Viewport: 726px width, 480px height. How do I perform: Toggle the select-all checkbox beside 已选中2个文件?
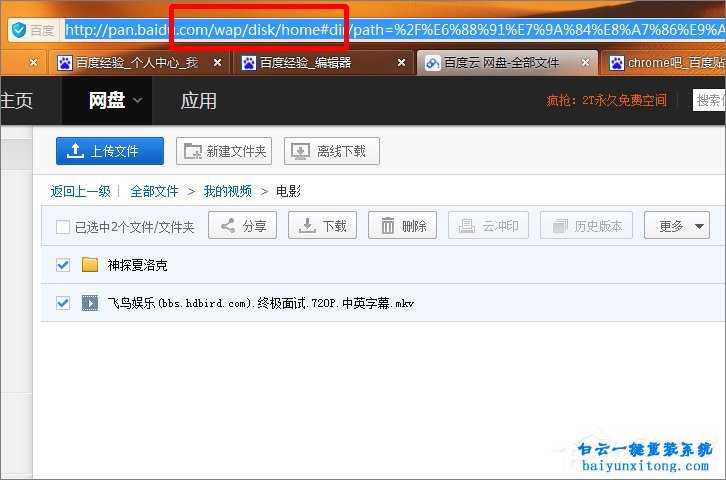(63, 227)
